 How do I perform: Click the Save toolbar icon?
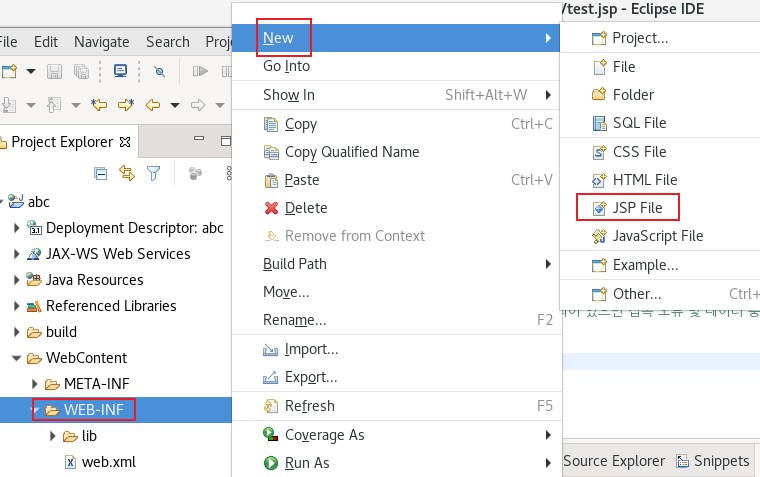click(54, 72)
